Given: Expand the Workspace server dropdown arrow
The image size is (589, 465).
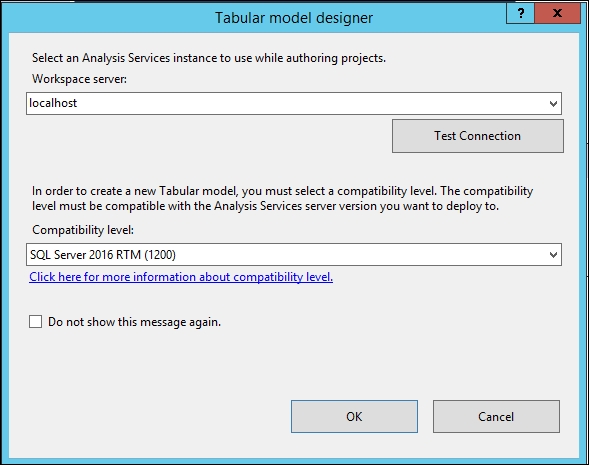Looking at the screenshot, I should [x=553, y=104].
